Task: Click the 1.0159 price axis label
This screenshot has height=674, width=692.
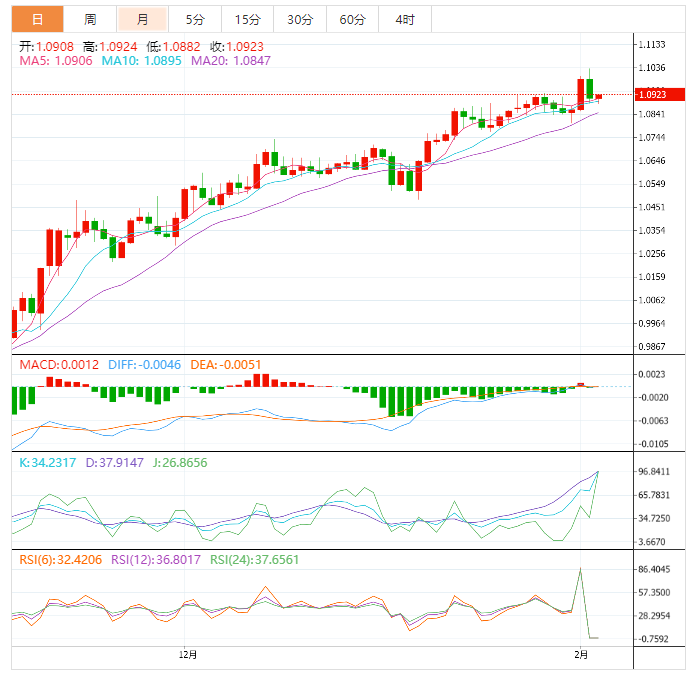Action: coord(652,277)
